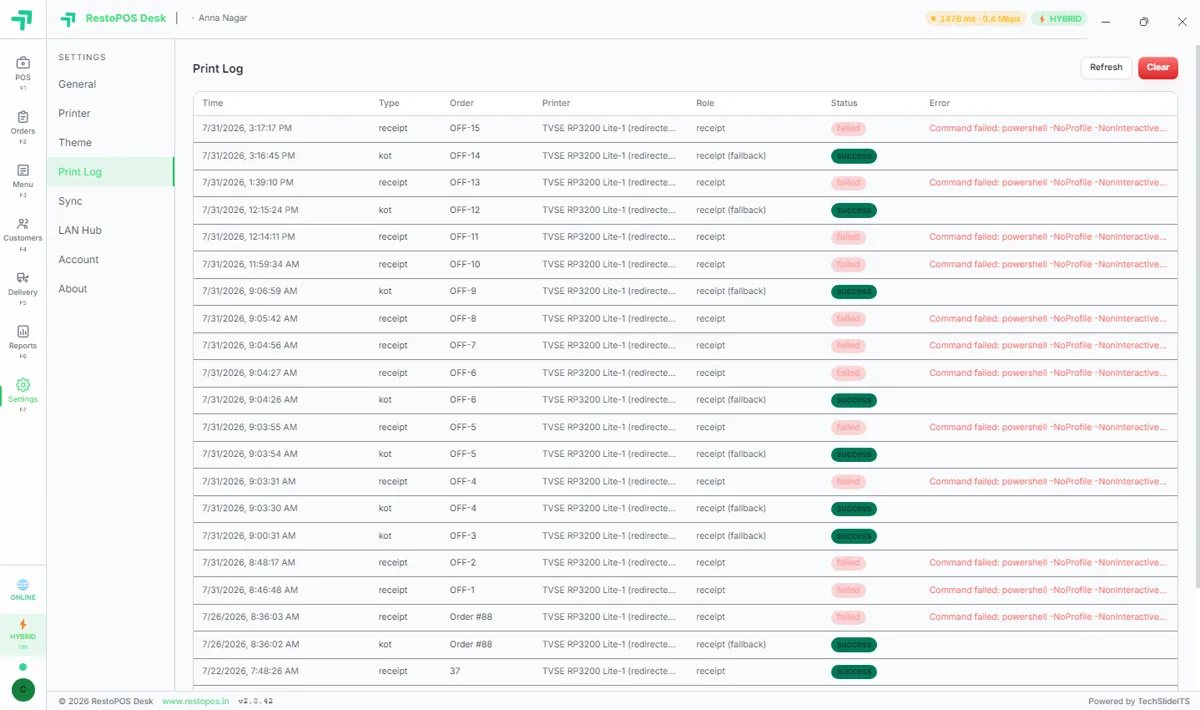Select order cell OFF-3
This screenshot has width=1200, height=710.
(463, 535)
